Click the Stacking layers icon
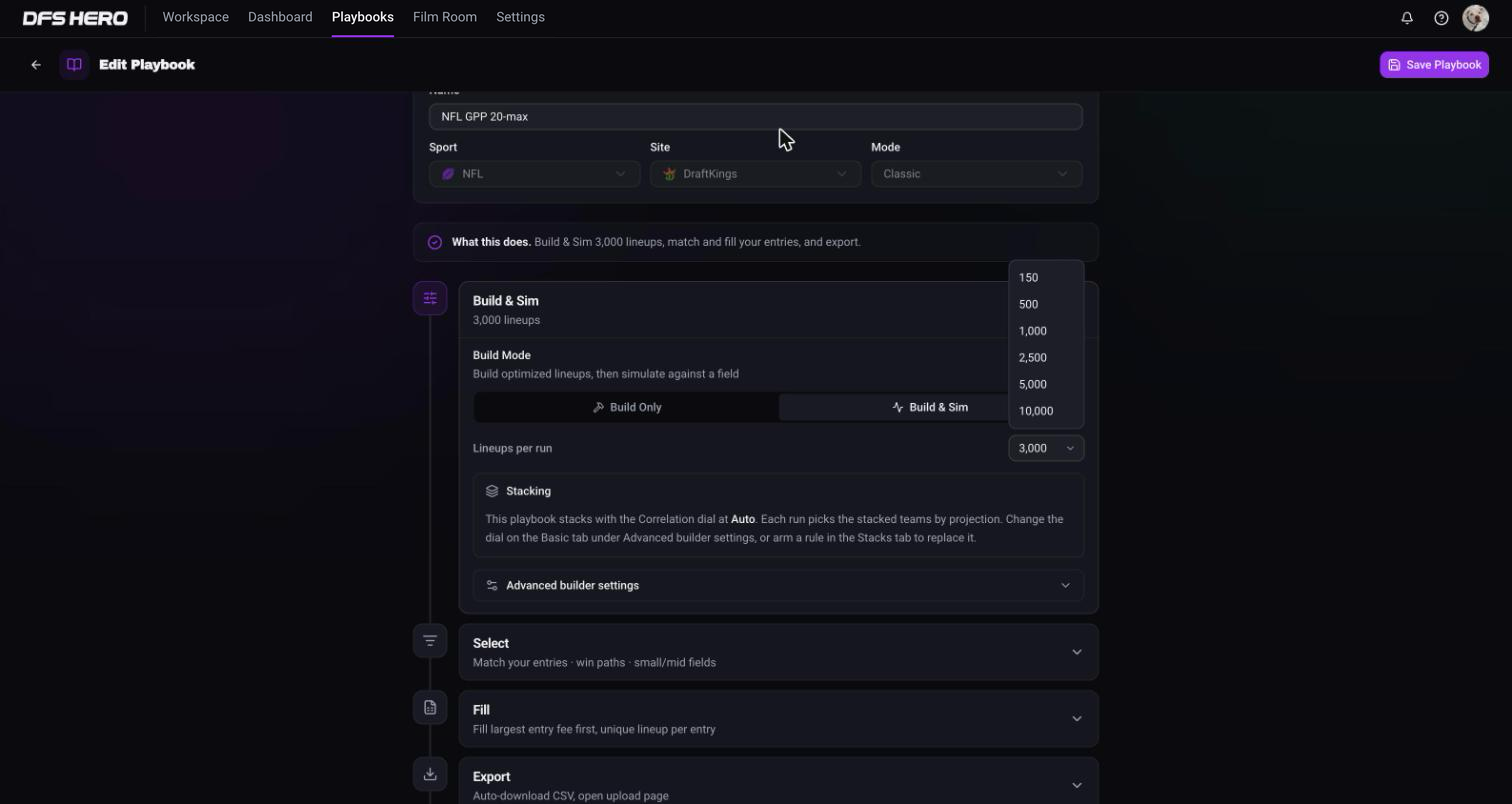Image resolution: width=1512 pixels, height=804 pixels. [492, 491]
